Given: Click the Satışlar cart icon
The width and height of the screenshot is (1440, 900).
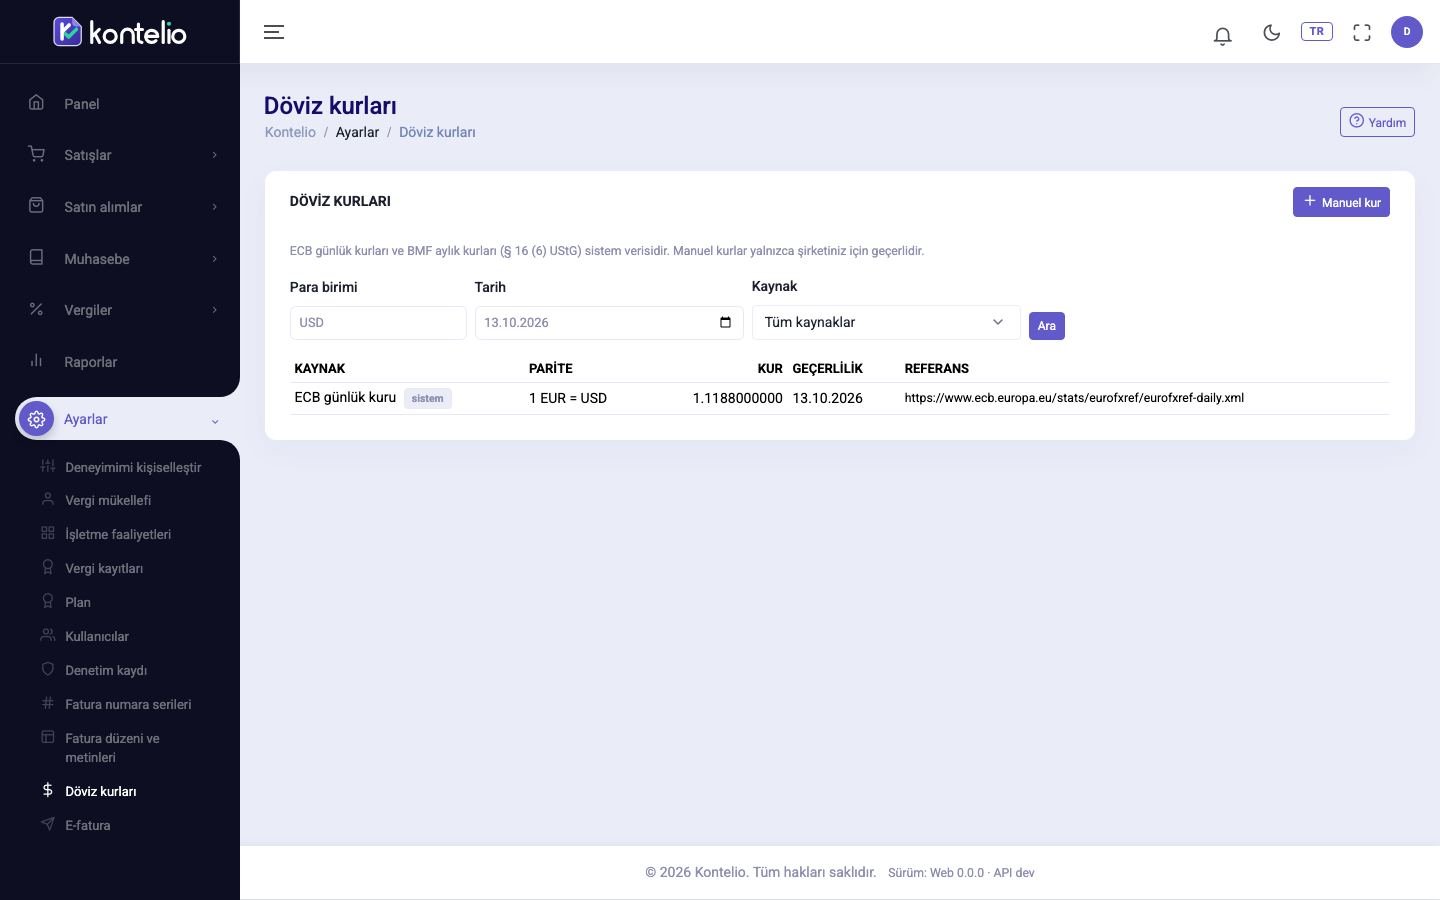Looking at the screenshot, I should coord(36,154).
